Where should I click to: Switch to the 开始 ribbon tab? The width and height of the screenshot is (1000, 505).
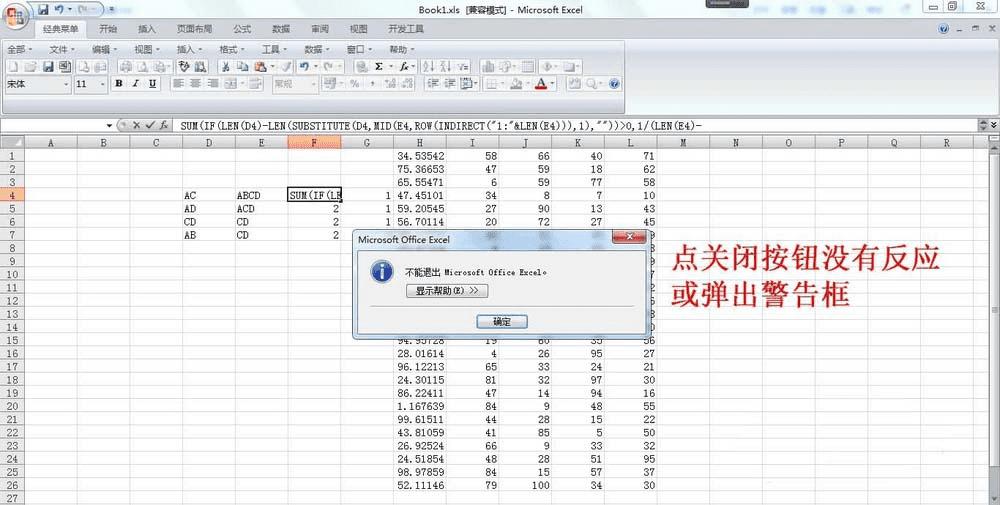[x=108, y=29]
